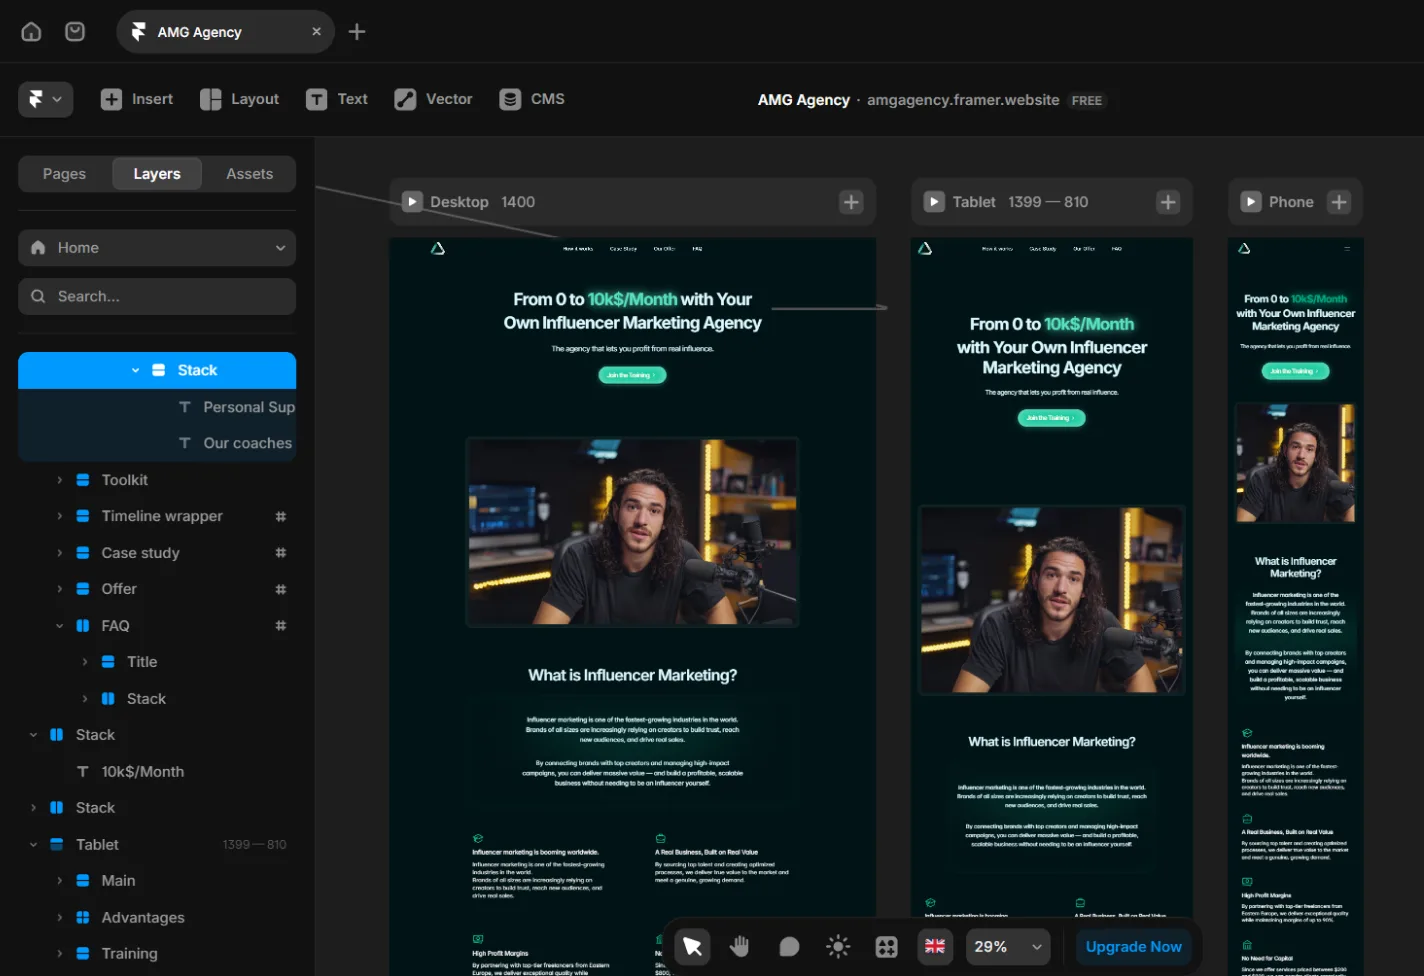Expand the Training layer
Screen dimensions: 1424x976
59,954
